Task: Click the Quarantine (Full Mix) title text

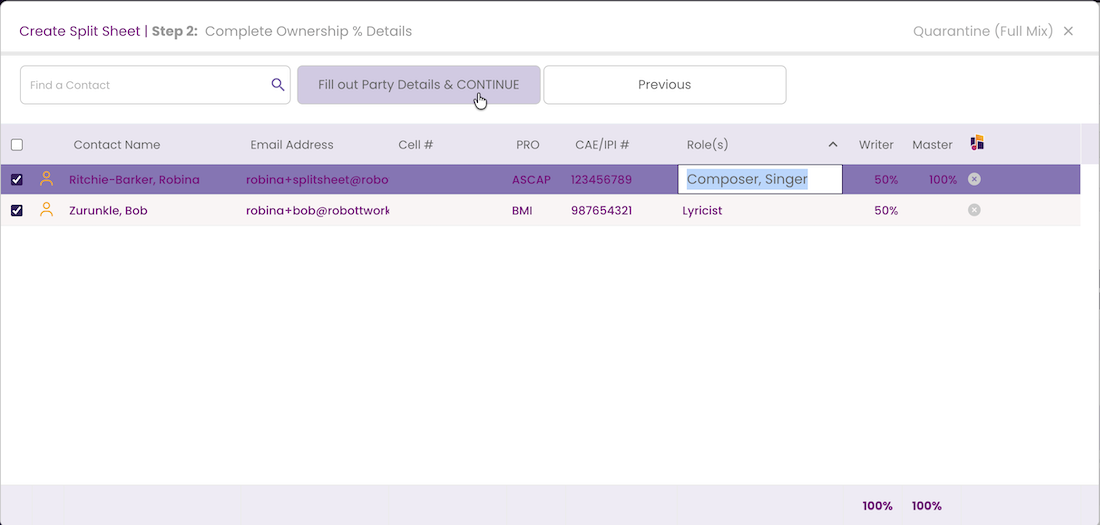Action: (983, 32)
